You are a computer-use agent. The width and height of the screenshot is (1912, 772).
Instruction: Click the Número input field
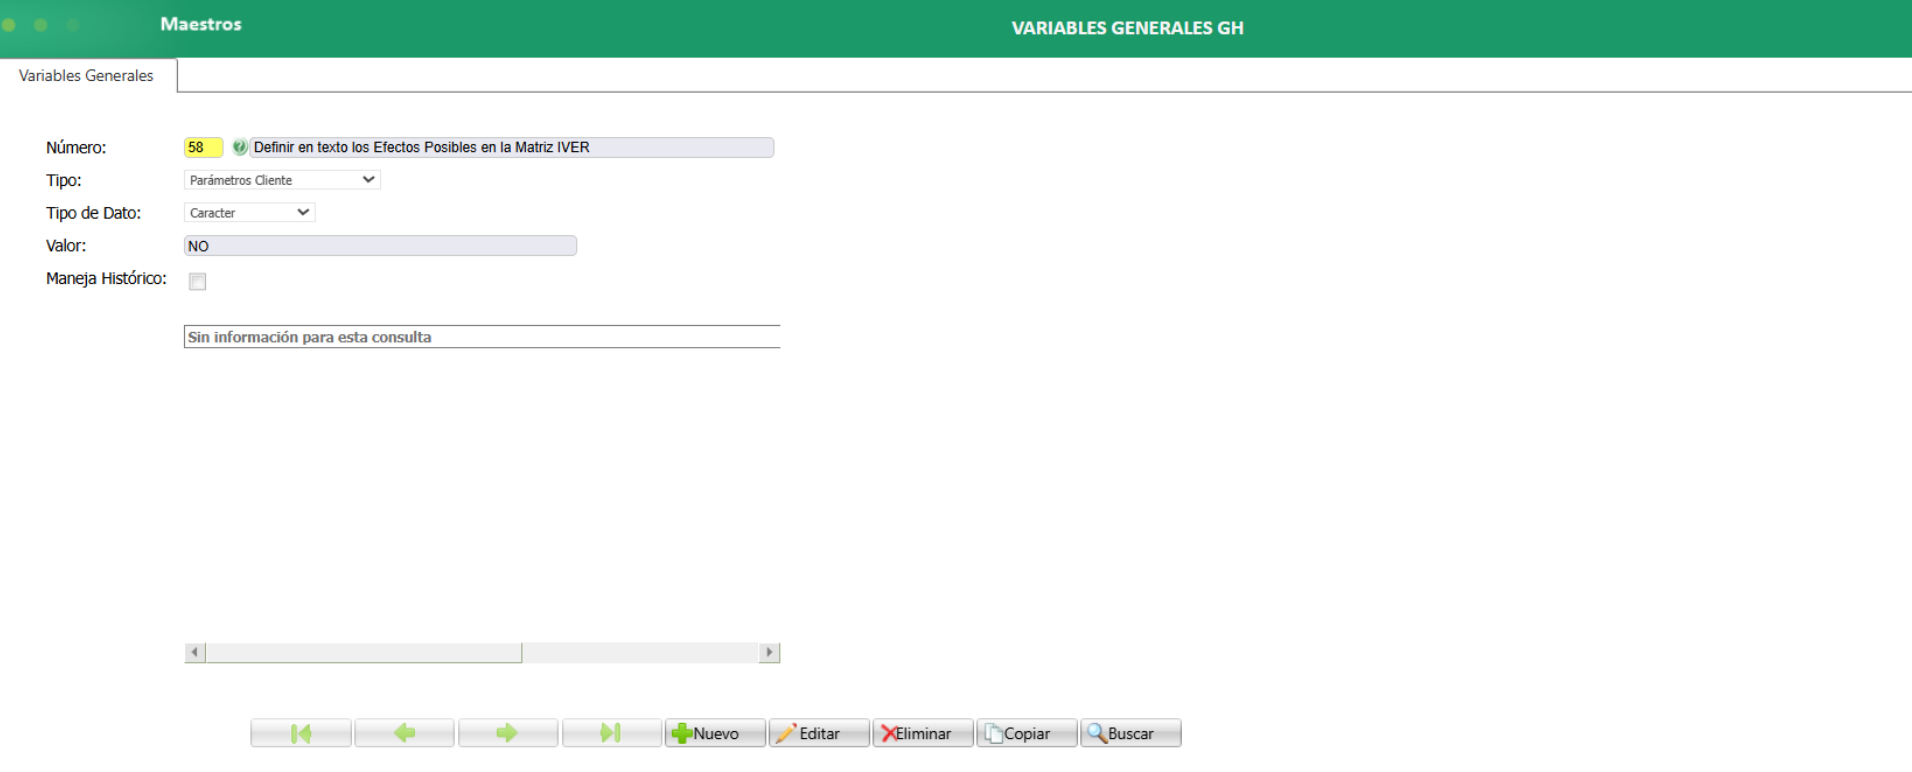[203, 147]
